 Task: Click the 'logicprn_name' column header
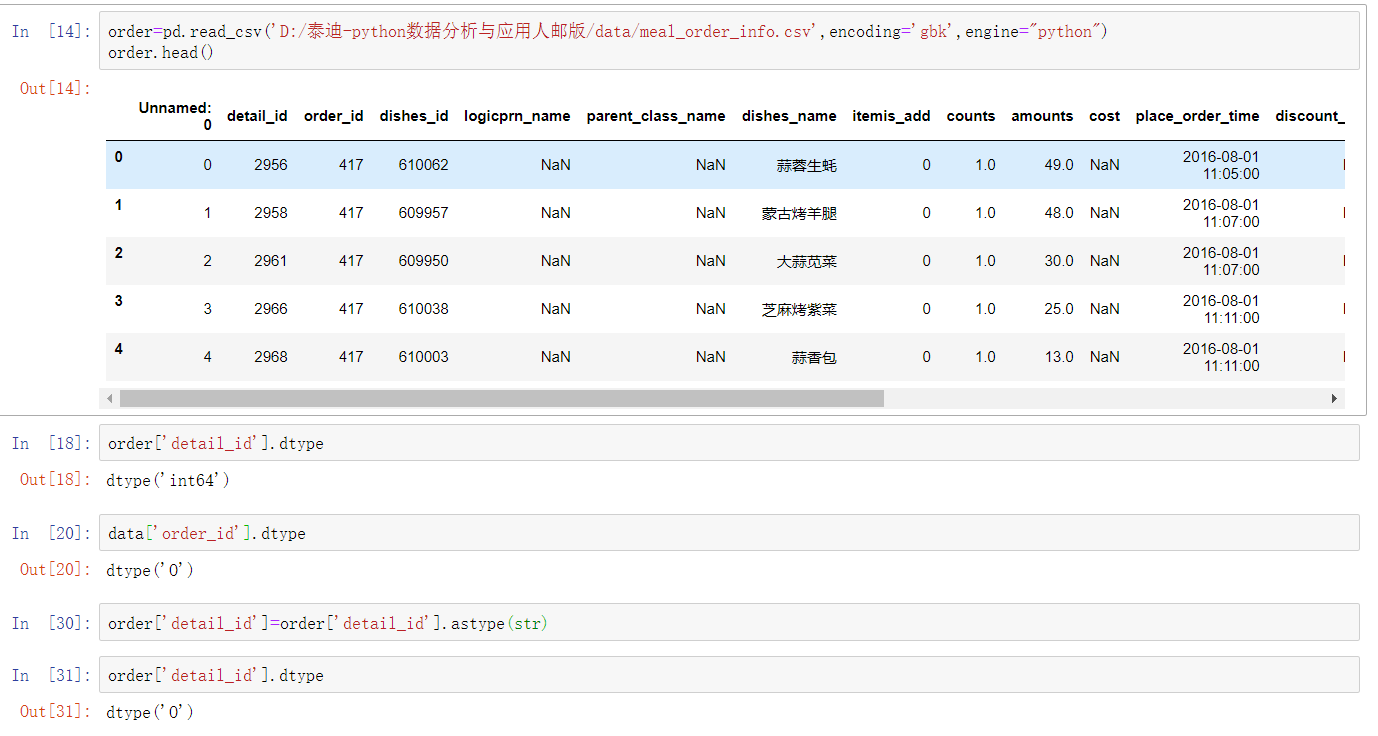517,116
